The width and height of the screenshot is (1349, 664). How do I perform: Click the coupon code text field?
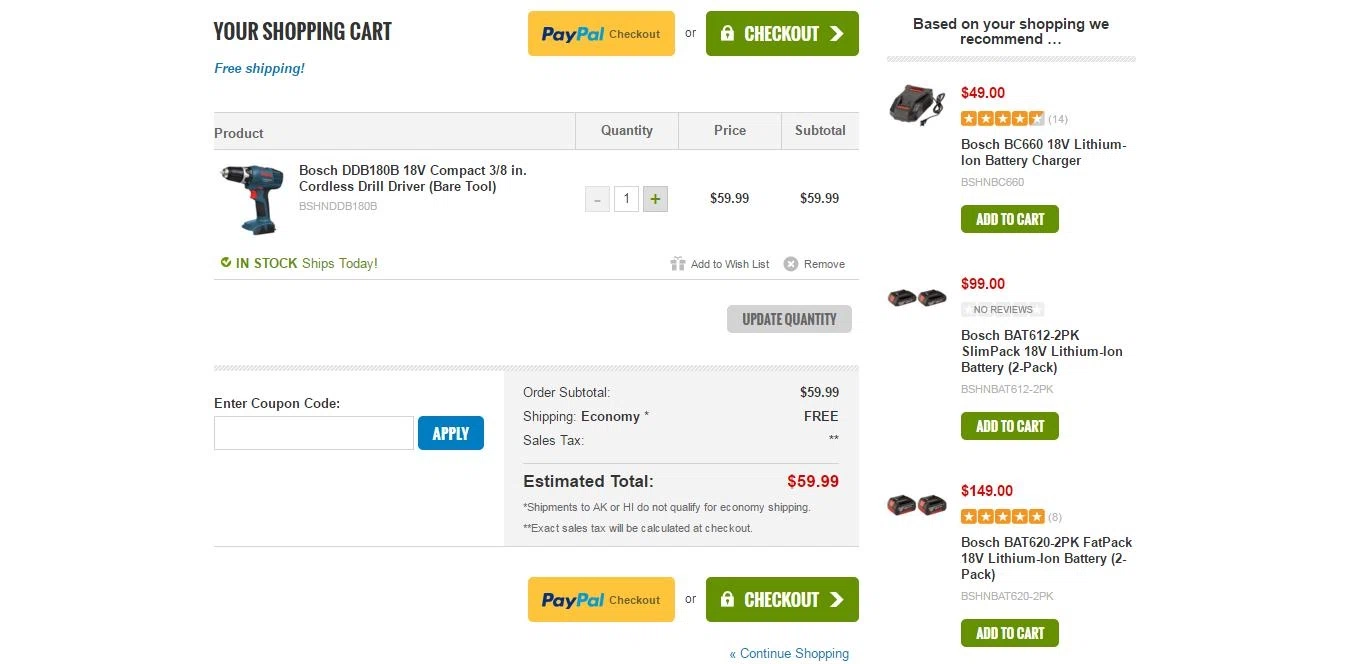[x=314, y=433]
